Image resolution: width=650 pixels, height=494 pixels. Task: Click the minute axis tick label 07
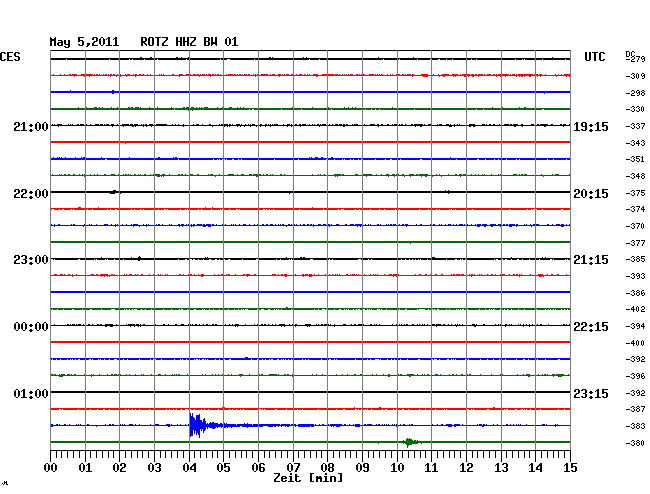point(293,468)
